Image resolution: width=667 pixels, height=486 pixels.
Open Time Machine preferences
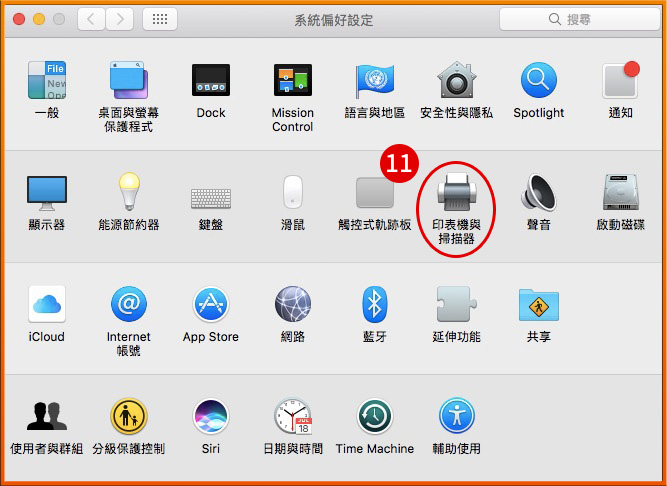coord(374,416)
